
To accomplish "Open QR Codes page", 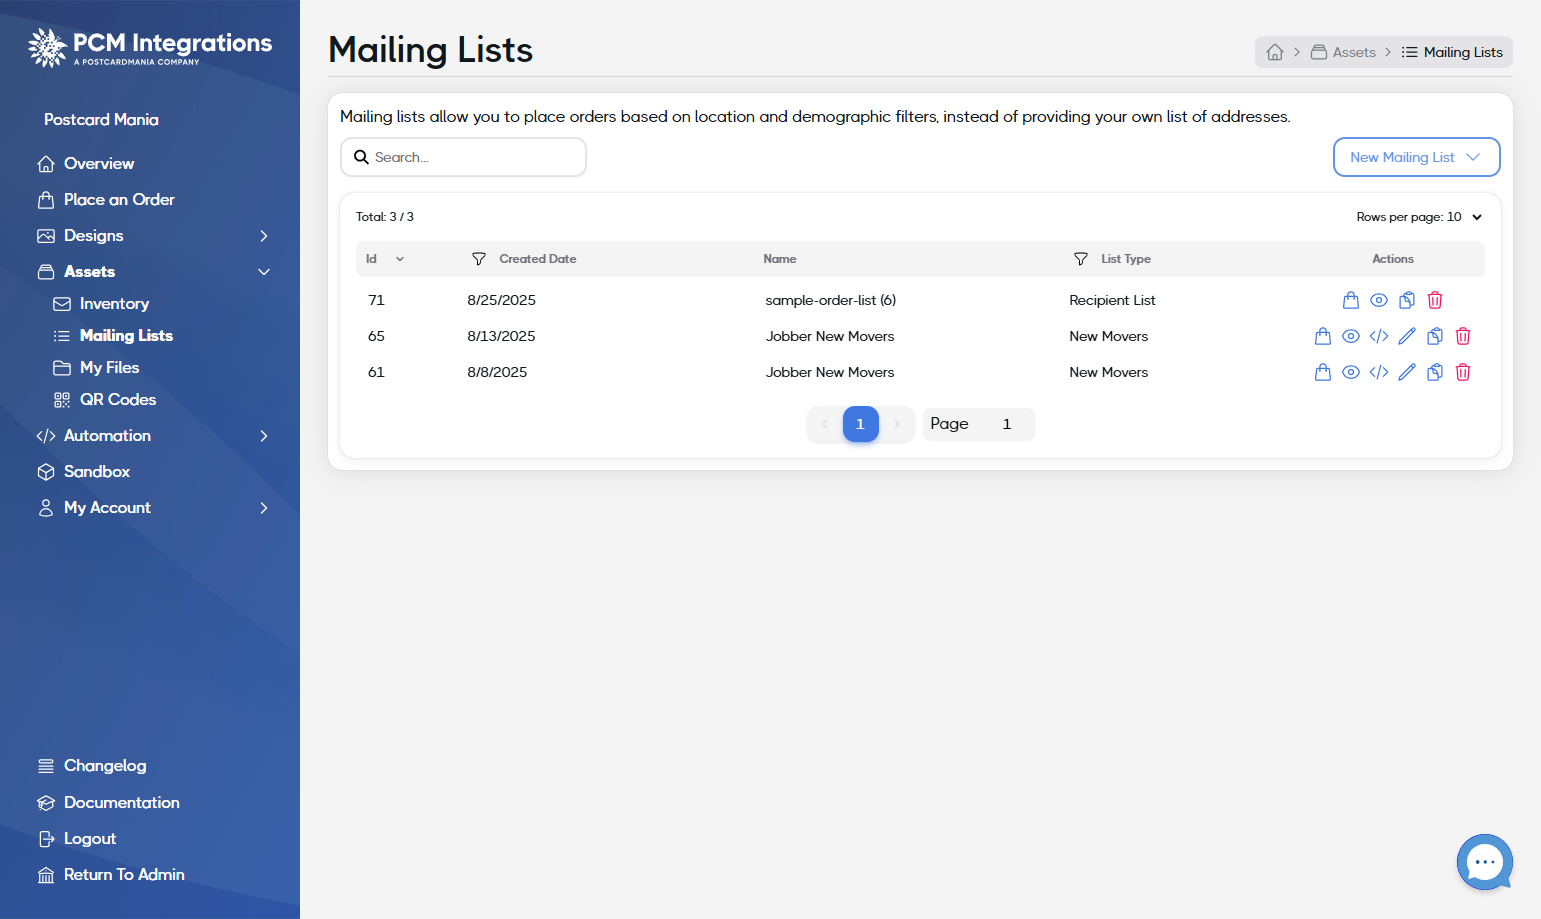I will tap(104, 400).
